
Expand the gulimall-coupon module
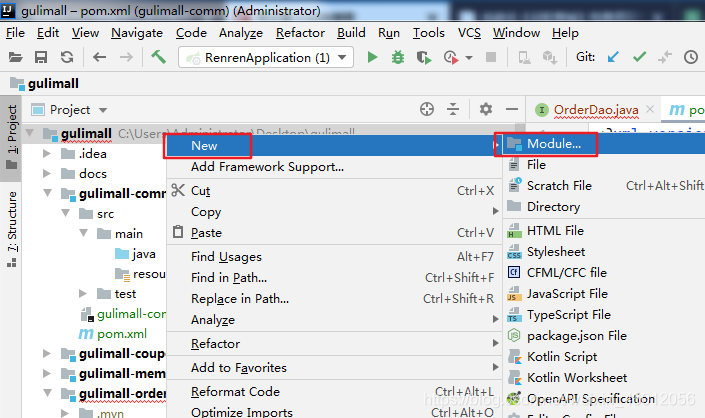pos(46,354)
